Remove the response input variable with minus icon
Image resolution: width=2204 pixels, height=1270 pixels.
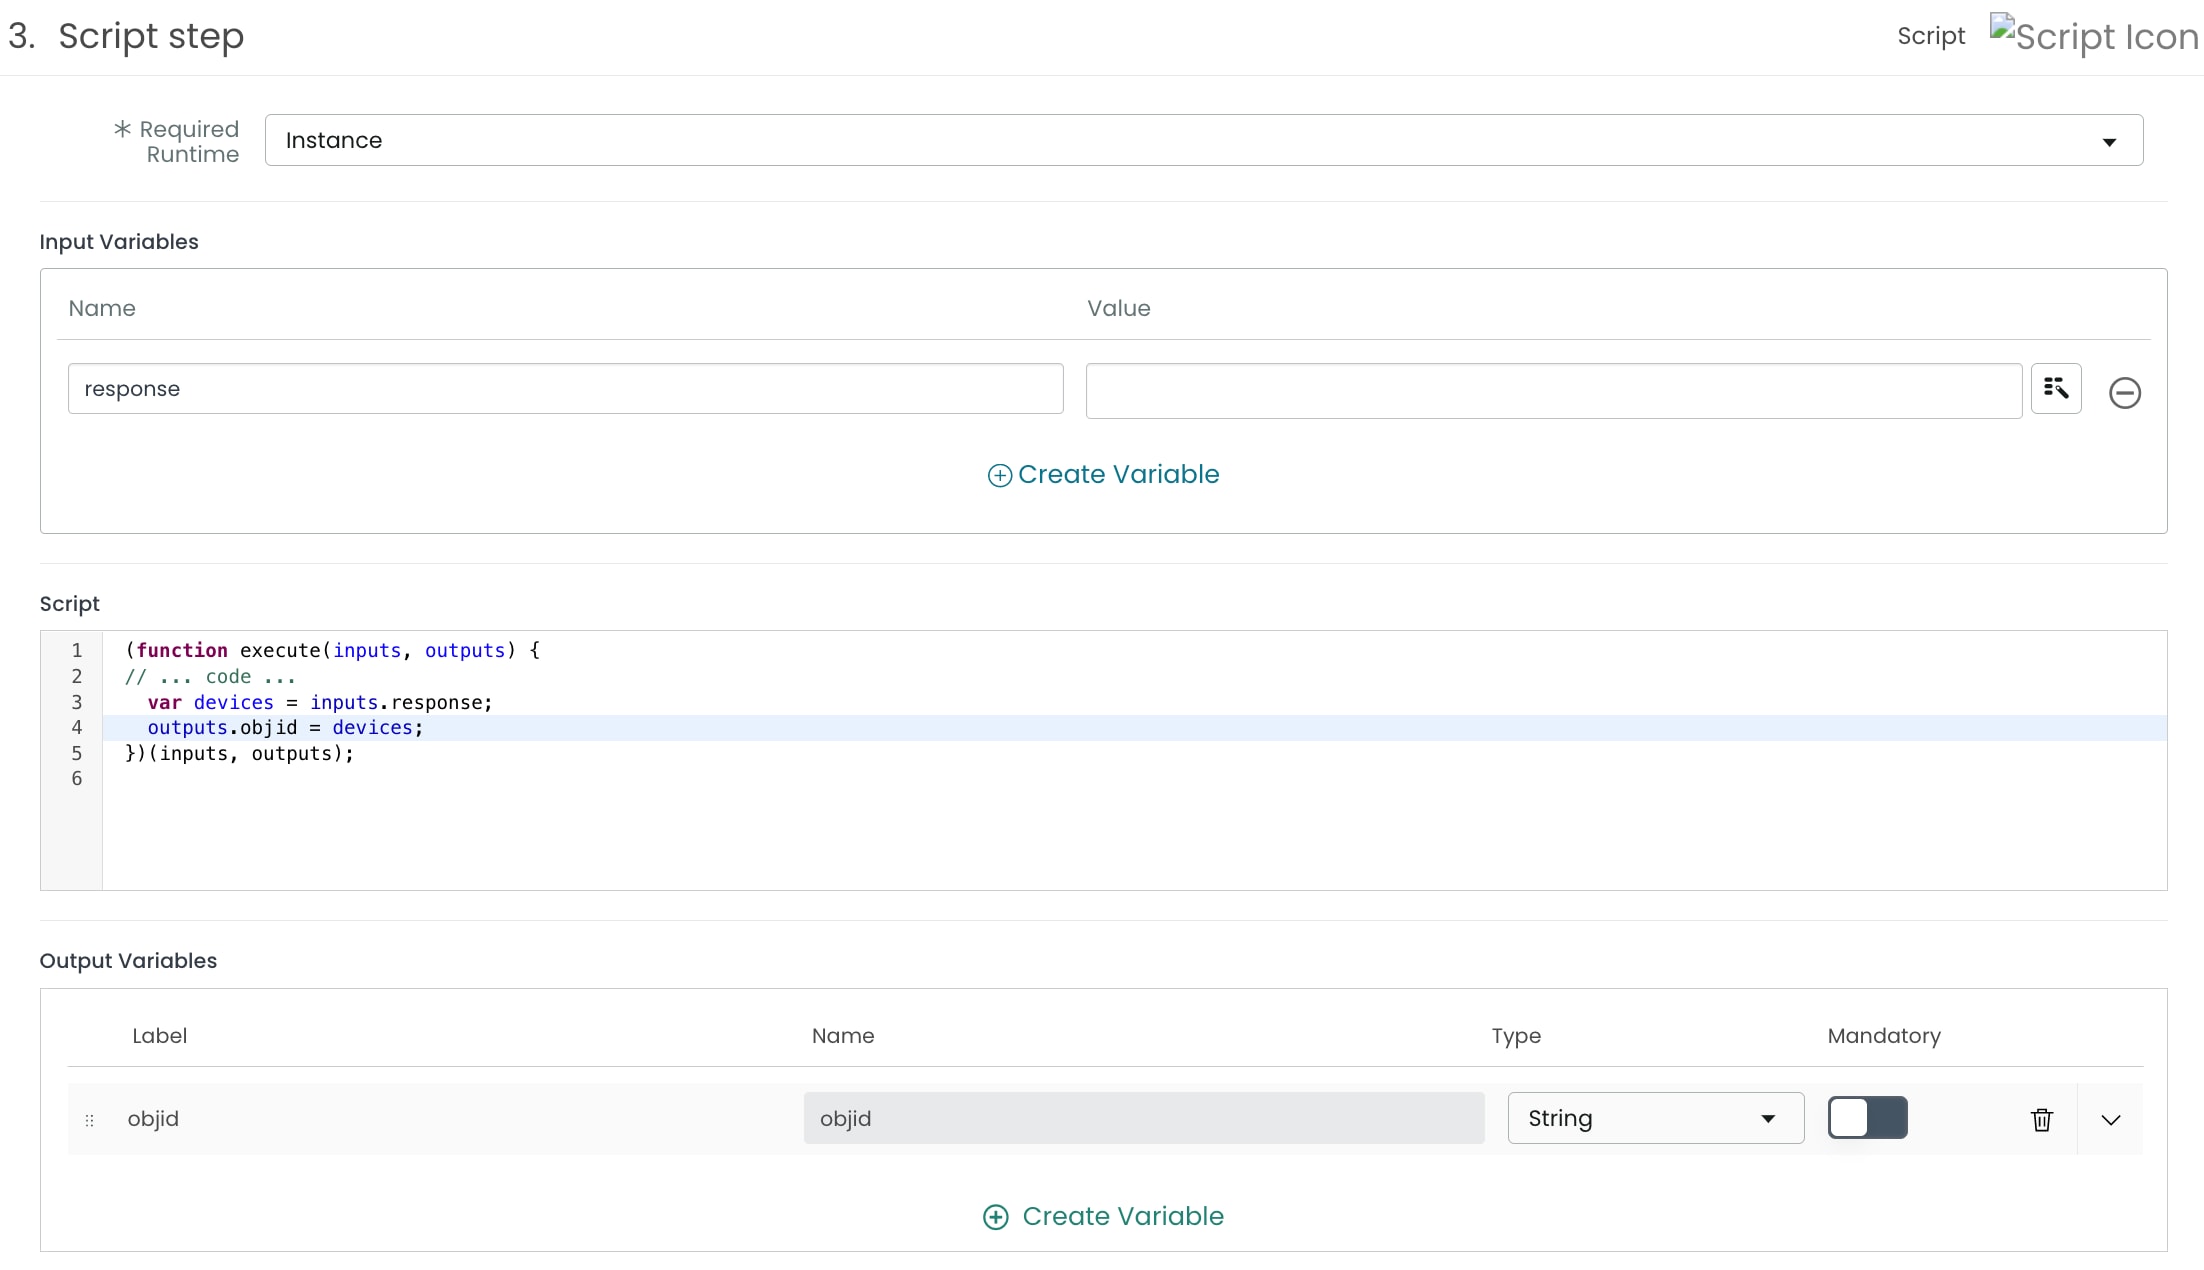tap(2124, 392)
